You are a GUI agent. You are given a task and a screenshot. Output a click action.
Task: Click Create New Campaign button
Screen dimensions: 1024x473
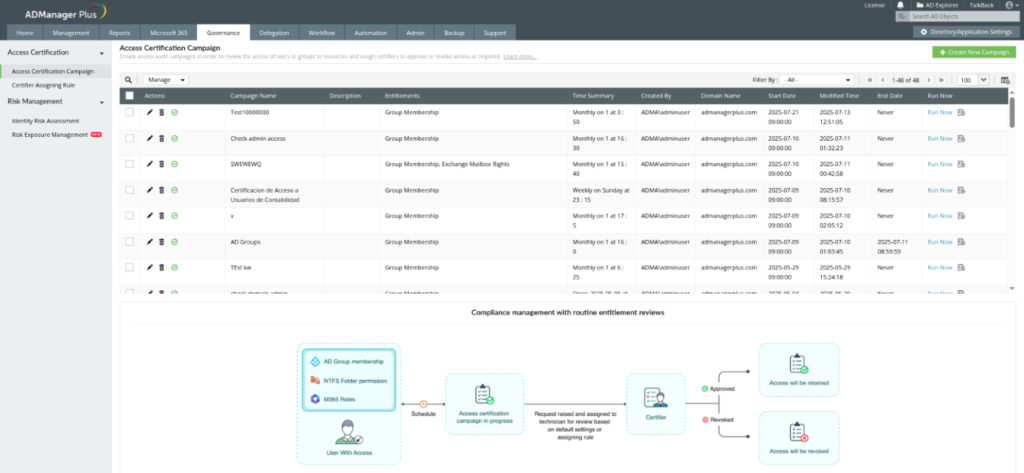pos(973,51)
